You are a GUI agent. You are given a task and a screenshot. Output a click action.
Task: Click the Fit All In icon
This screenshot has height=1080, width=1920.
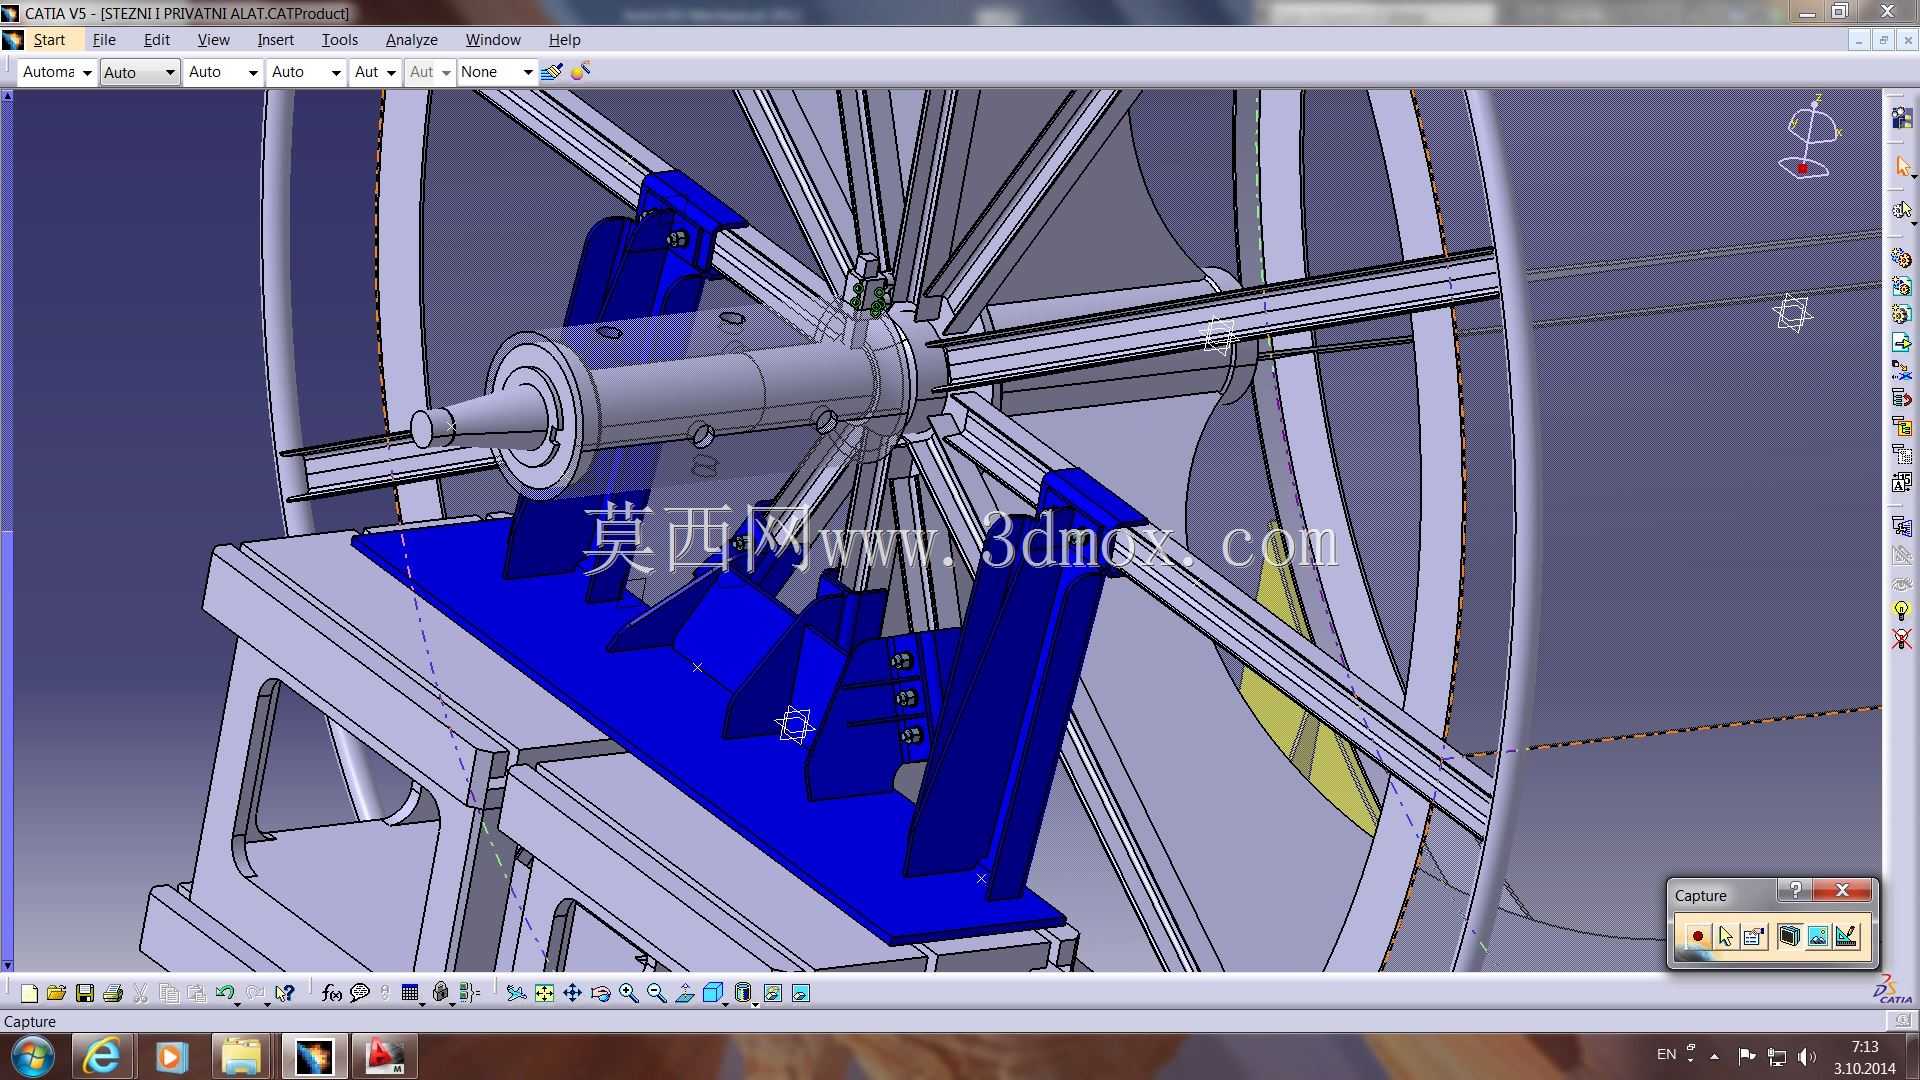pos(544,993)
